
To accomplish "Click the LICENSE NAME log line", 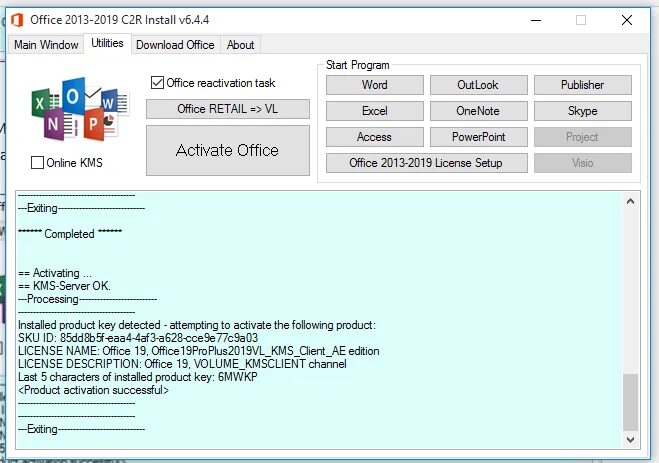I will click(198, 351).
